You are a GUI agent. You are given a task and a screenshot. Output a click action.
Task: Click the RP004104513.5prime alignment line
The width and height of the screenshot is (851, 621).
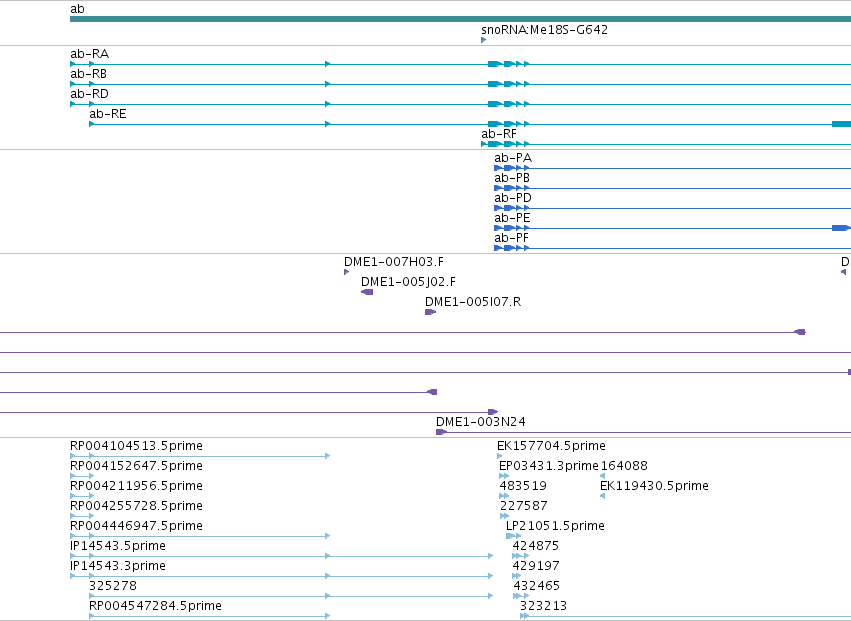(200, 456)
